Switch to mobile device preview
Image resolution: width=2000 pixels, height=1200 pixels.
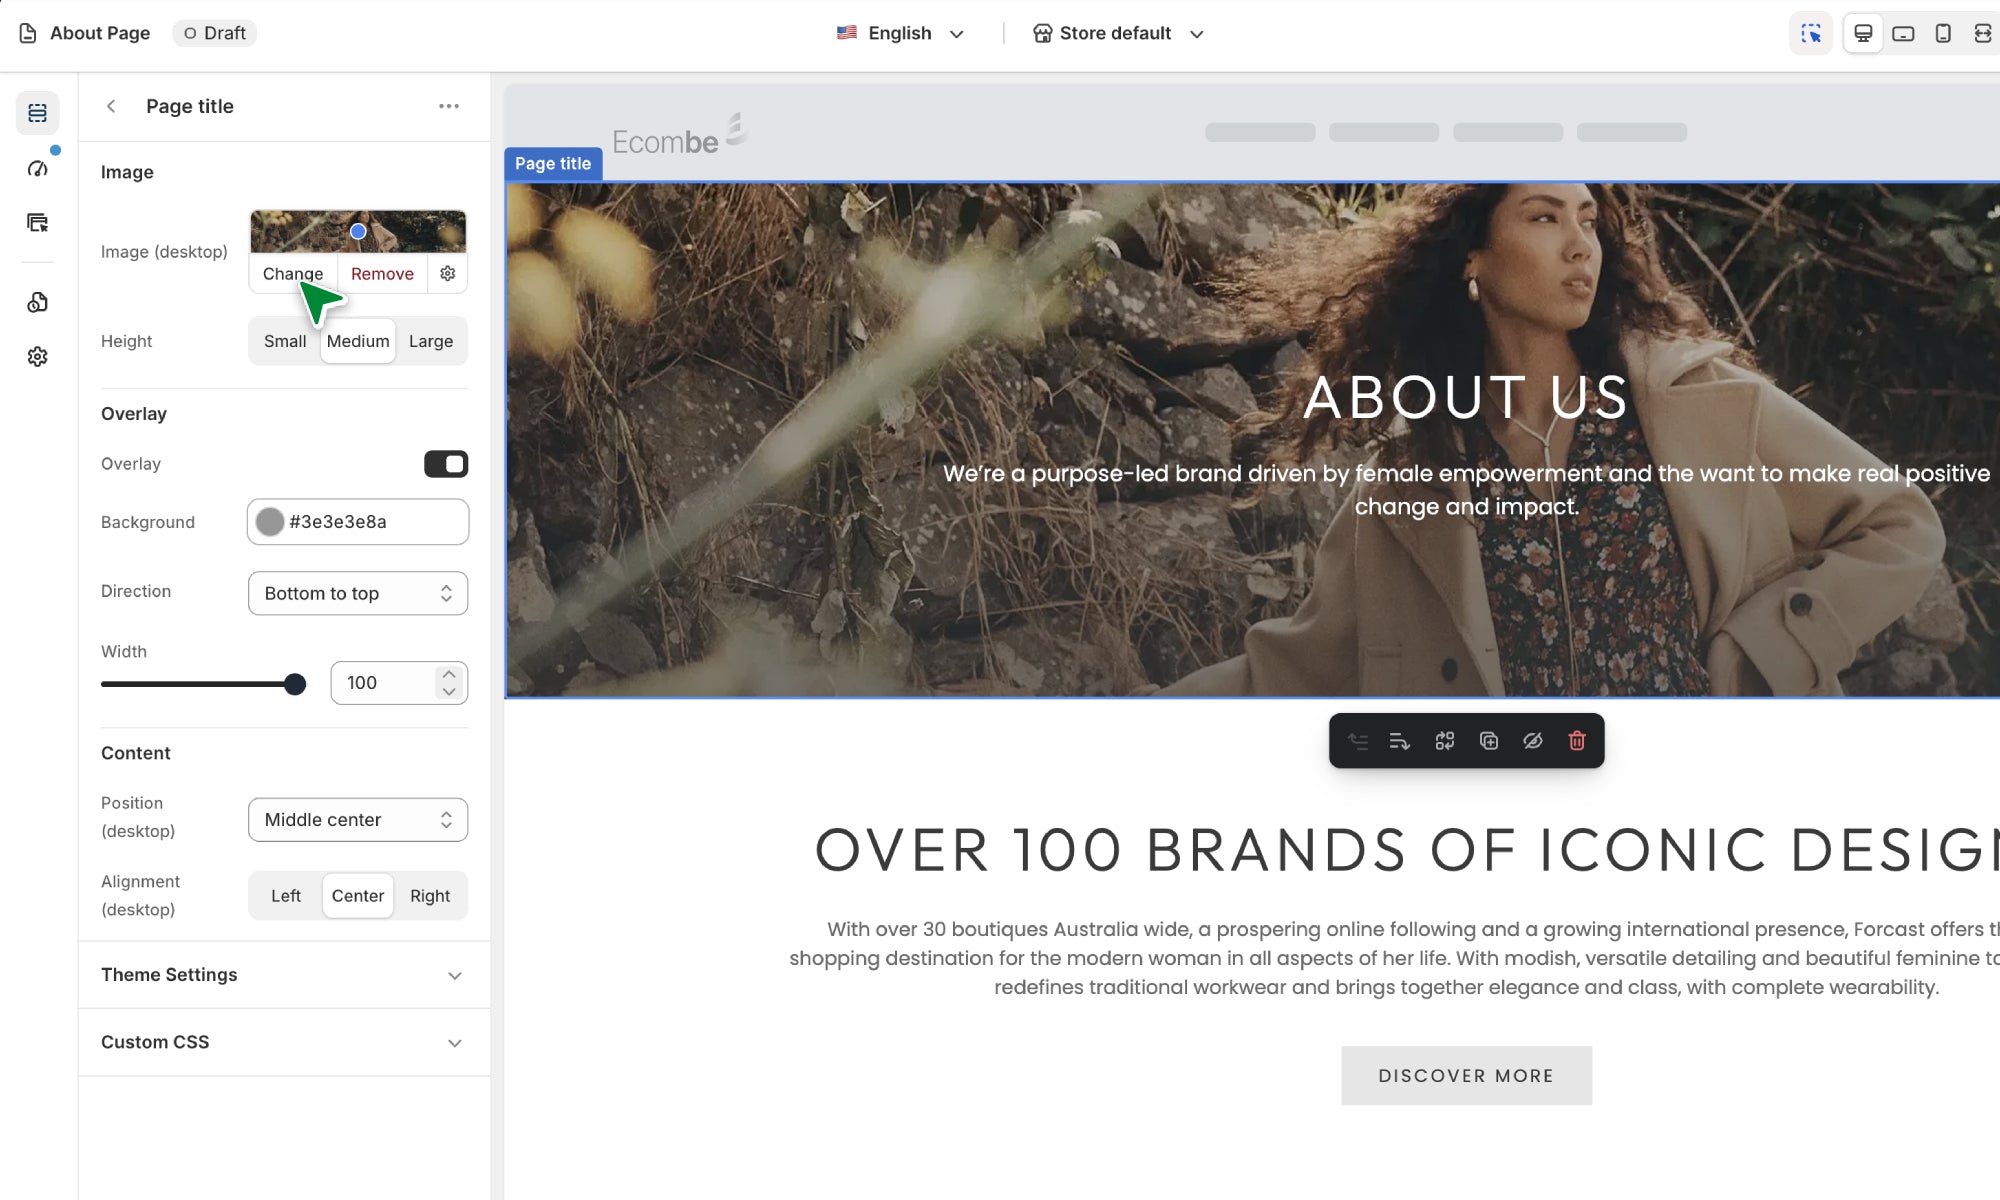[1943, 33]
